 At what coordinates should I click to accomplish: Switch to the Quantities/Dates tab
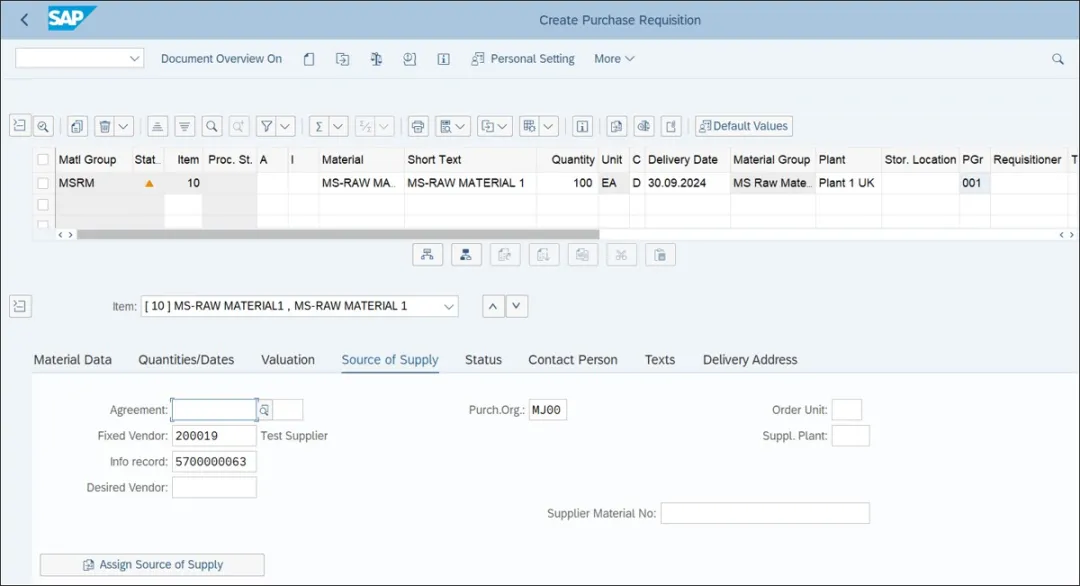click(x=186, y=359)
